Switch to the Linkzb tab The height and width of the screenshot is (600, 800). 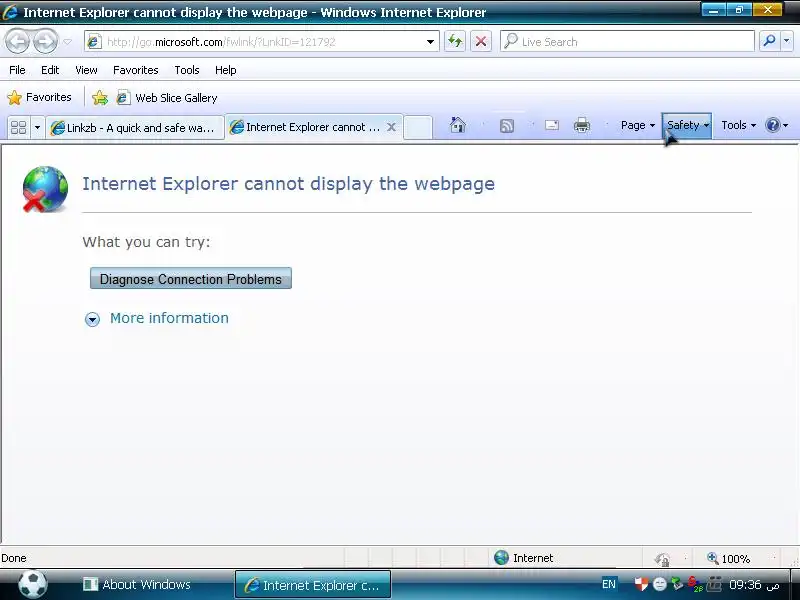(x=135, y=128)
